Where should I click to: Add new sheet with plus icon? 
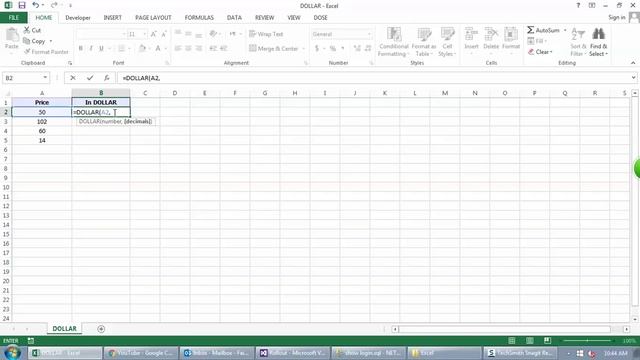[x=101, y=329]
